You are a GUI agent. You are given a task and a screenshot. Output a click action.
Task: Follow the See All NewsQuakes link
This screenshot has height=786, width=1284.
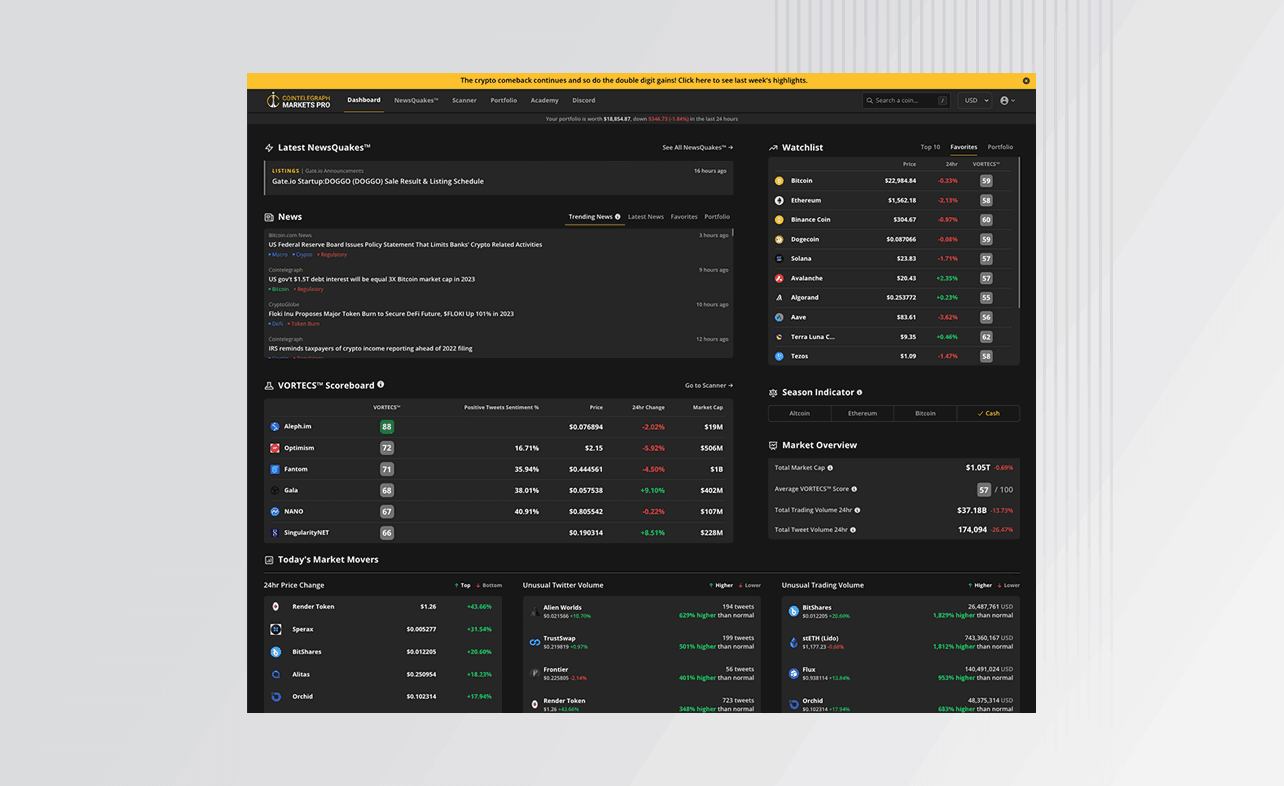pyautogui.click(x=697, y=148)
